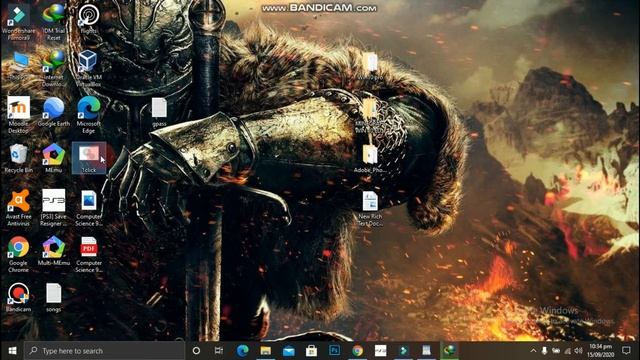Open the Windows Start menu
Viewport: 640px width, 360px height.
[x=12, y=351]
